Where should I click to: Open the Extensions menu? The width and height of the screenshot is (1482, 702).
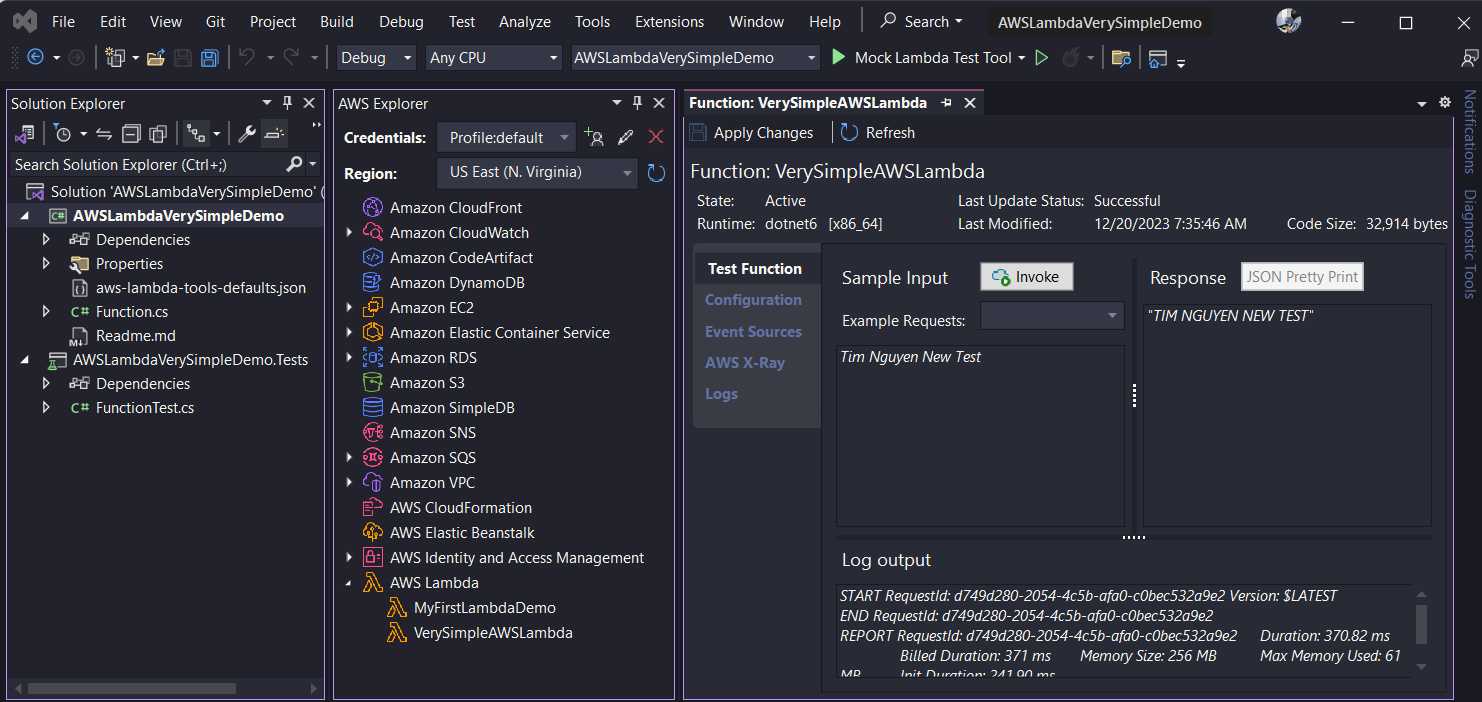pyautogui.click(x=669, y=22)
